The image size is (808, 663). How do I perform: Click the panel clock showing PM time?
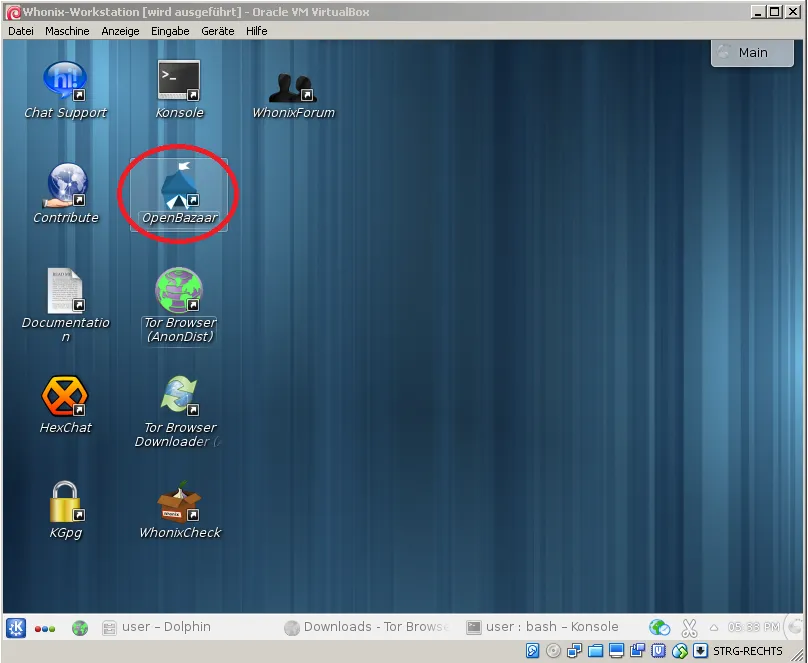coord(753,627)
